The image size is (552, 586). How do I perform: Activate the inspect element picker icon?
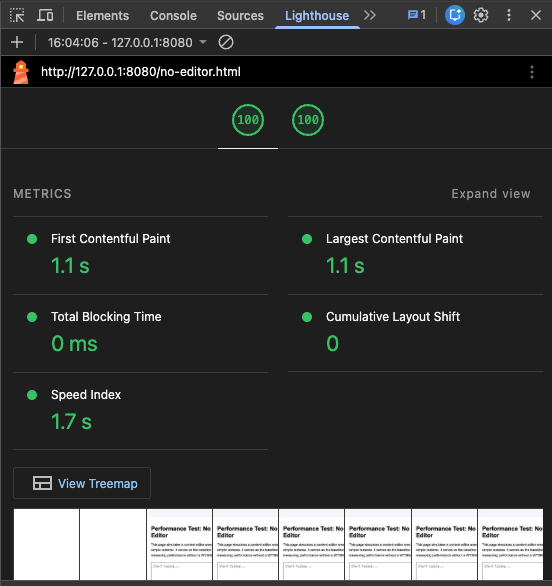(17, 15)
